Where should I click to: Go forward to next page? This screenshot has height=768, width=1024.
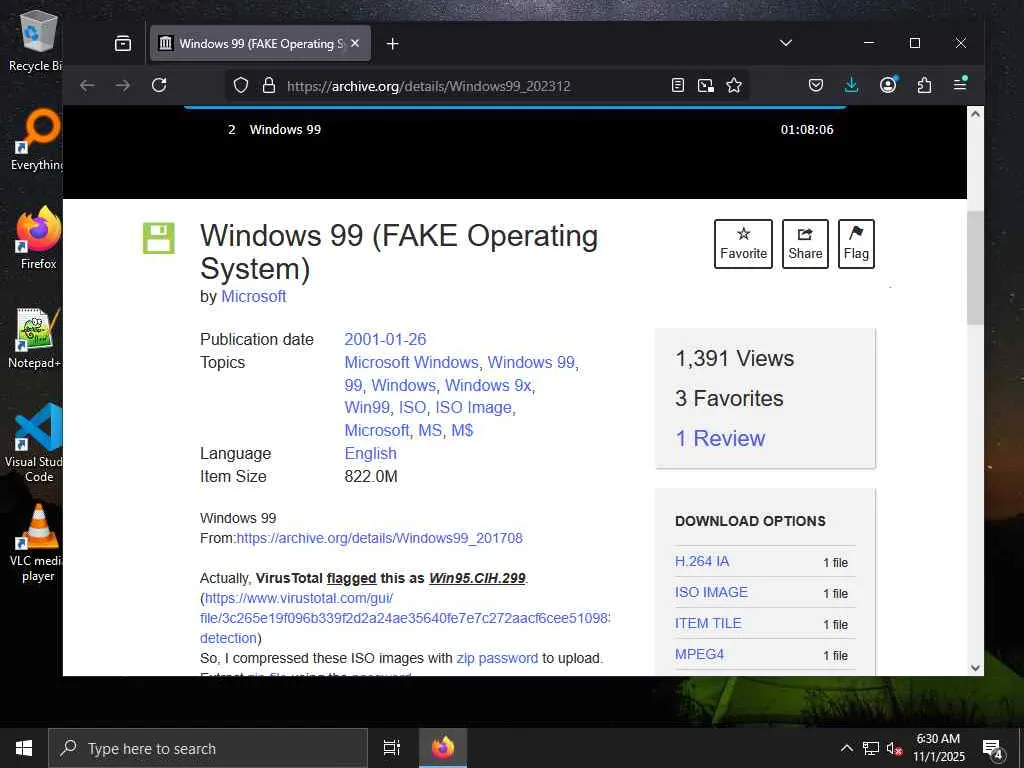pyautogui.click(x=123, y=86)
